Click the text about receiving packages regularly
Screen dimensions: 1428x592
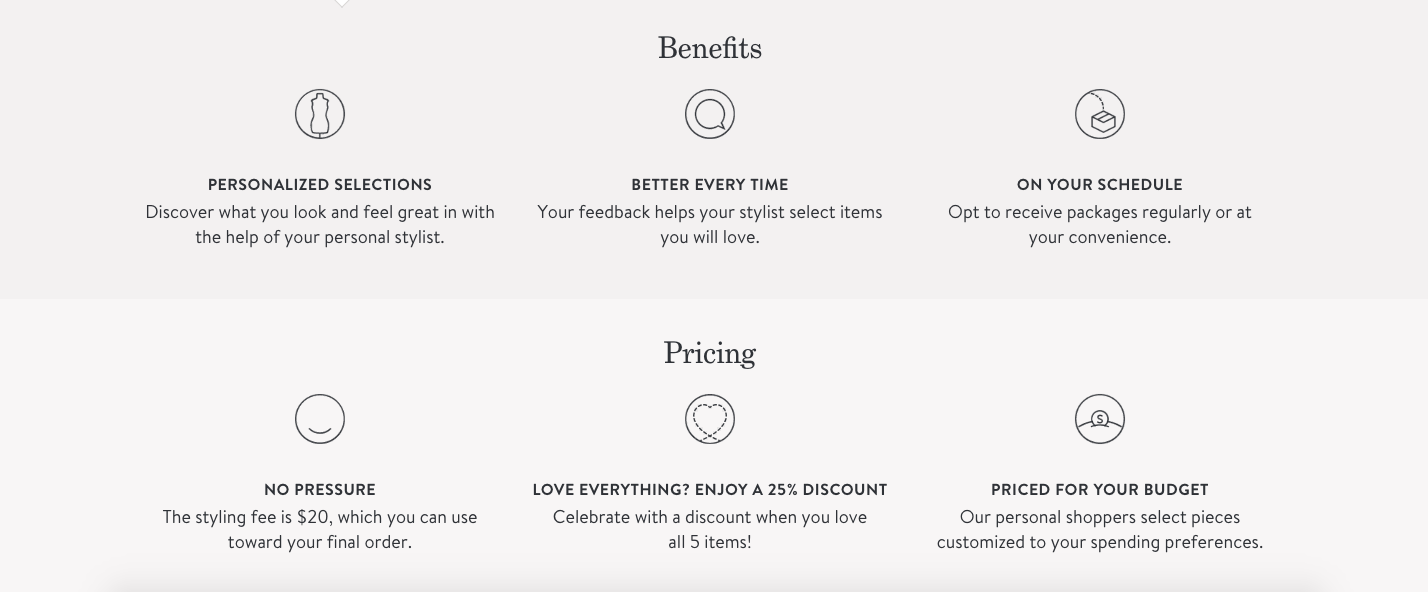coord(1100,225)
